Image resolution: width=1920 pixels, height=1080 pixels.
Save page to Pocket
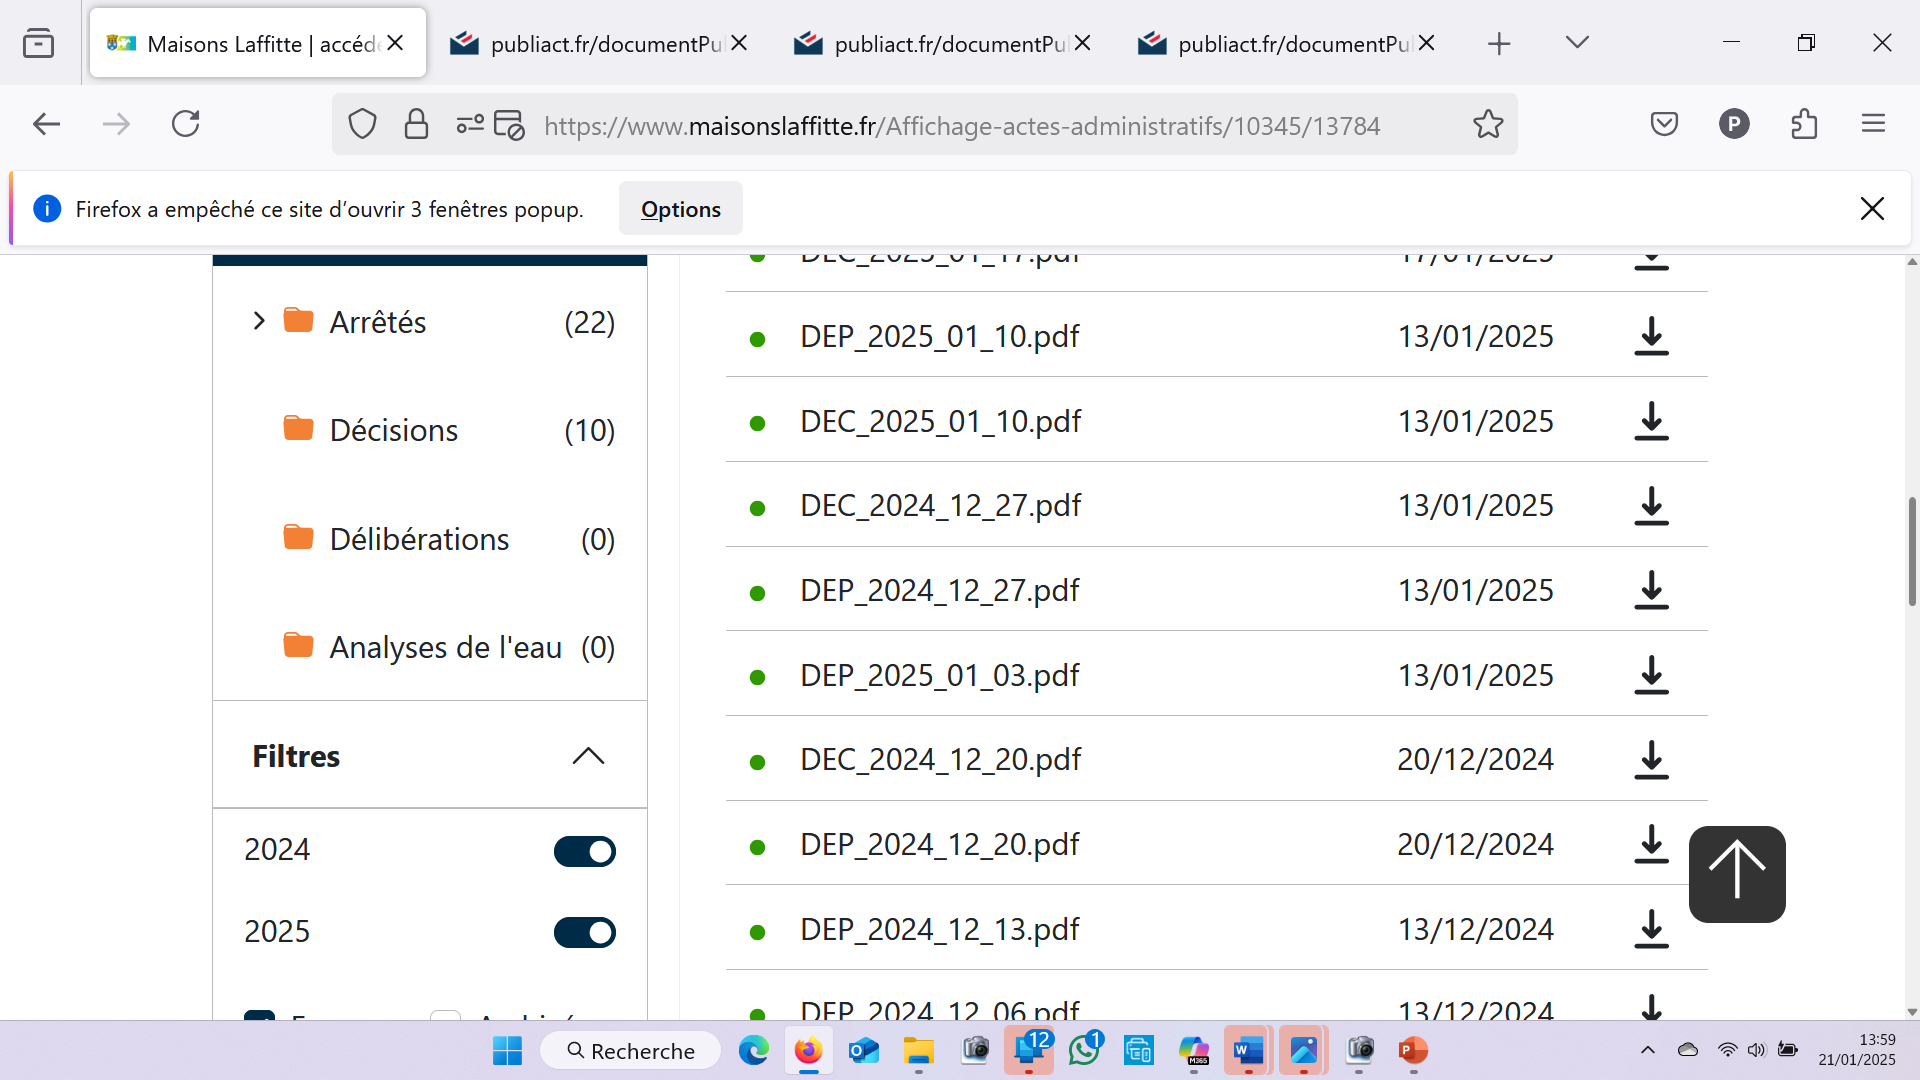(1664, 125)
